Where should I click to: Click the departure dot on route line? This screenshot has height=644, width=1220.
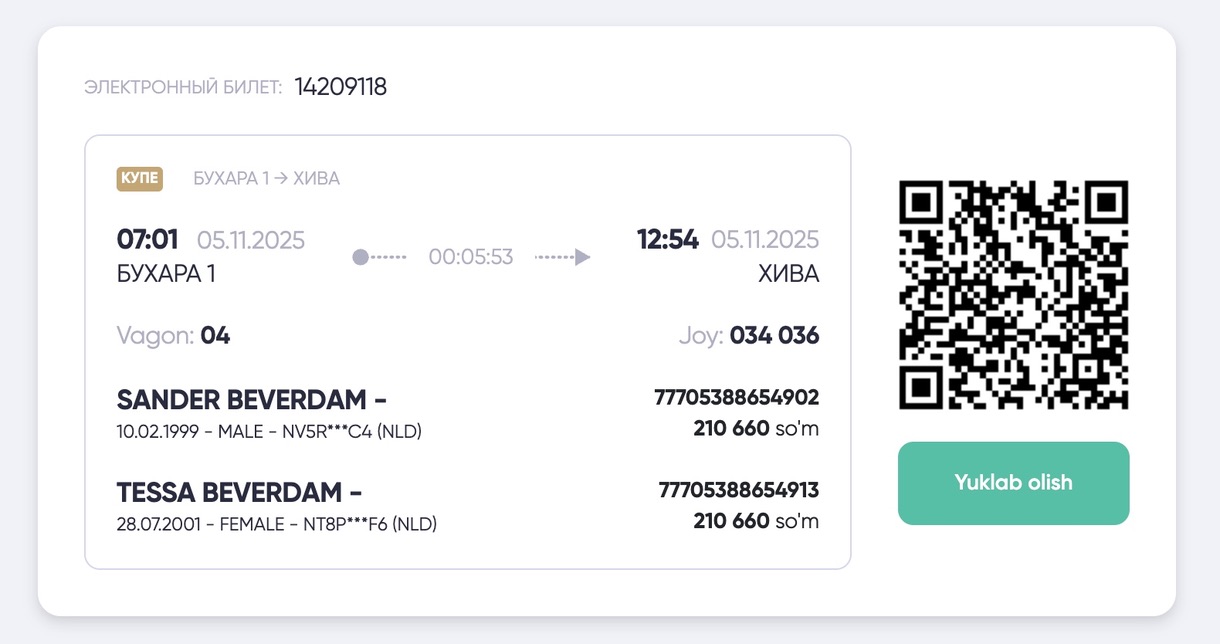(361, 257)
